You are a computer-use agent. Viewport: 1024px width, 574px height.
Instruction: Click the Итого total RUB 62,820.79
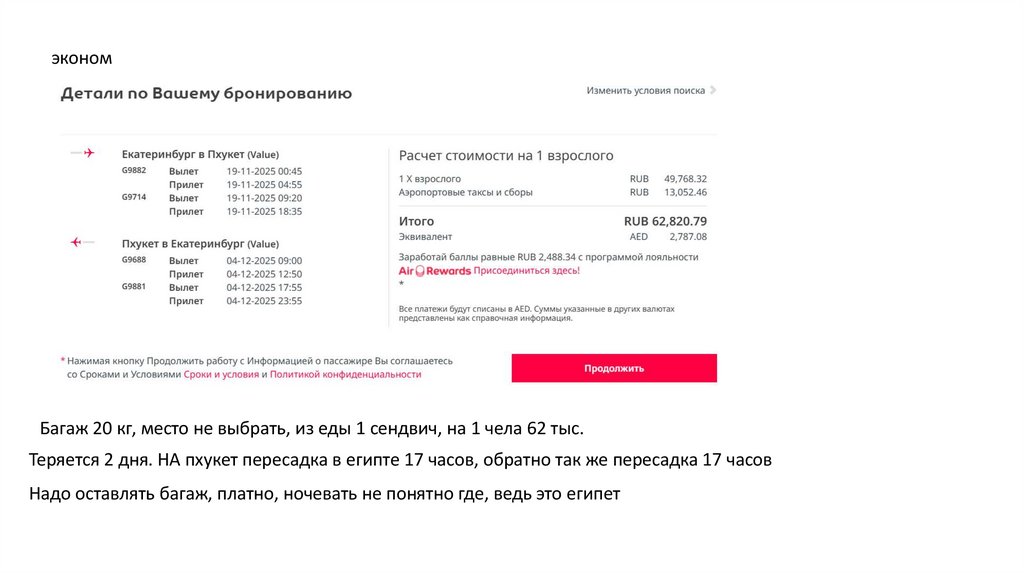[665, 221]
